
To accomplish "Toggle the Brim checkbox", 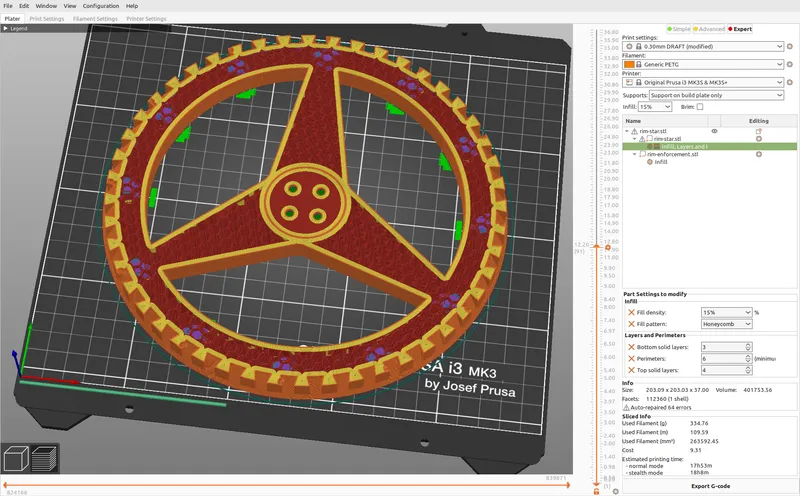I will coord(699,107).
